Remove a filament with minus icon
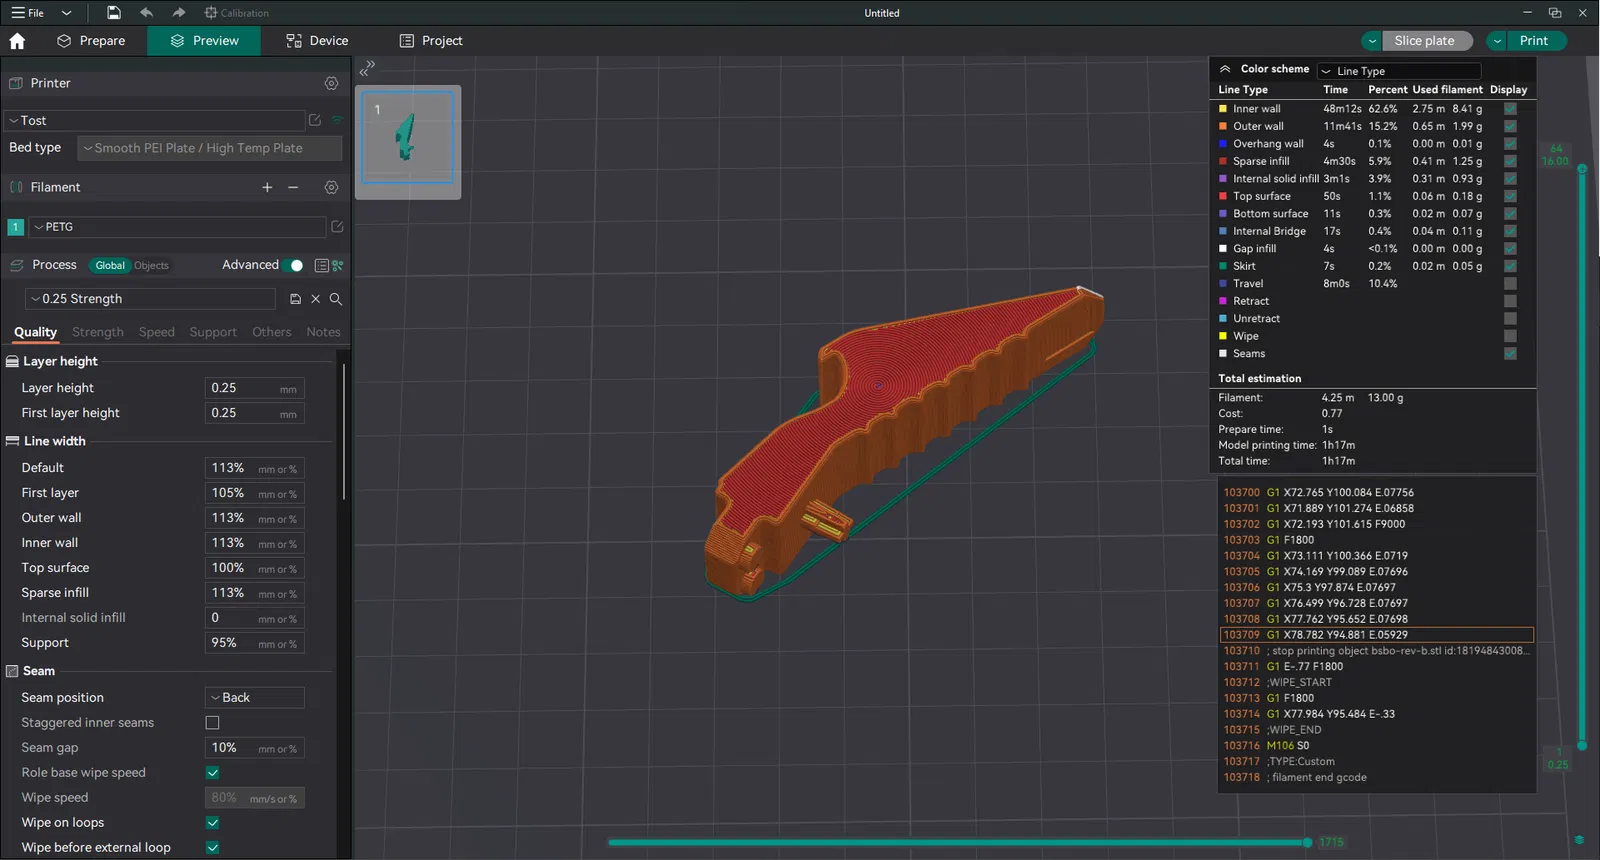1600x860 pixels. [x=293, y=187]
